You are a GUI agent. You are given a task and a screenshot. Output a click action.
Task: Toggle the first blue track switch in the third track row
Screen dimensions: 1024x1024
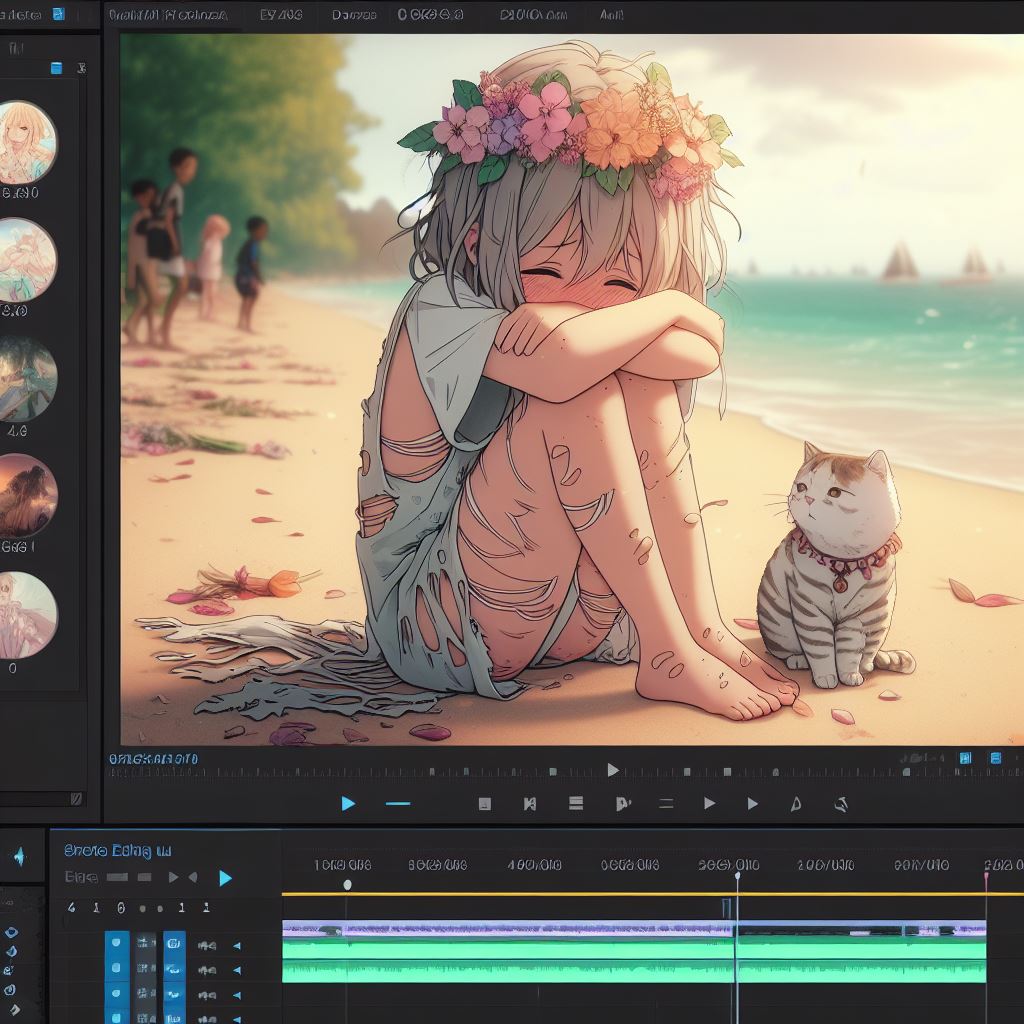pos(117,994)
